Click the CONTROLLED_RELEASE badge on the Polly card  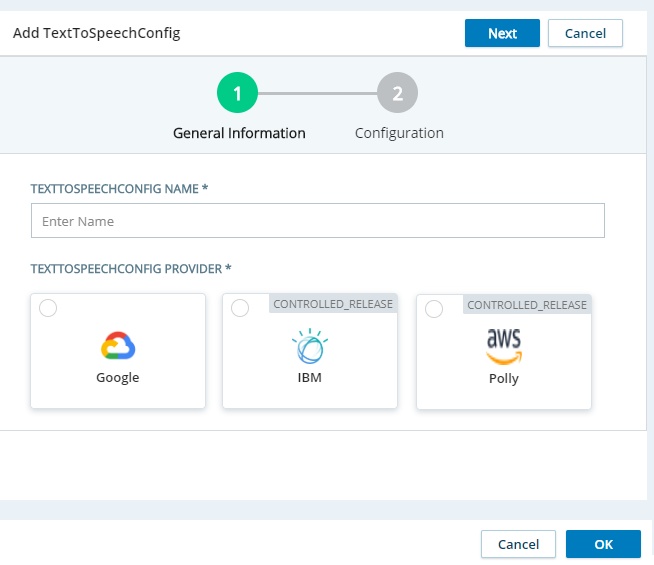pos(527,305)
